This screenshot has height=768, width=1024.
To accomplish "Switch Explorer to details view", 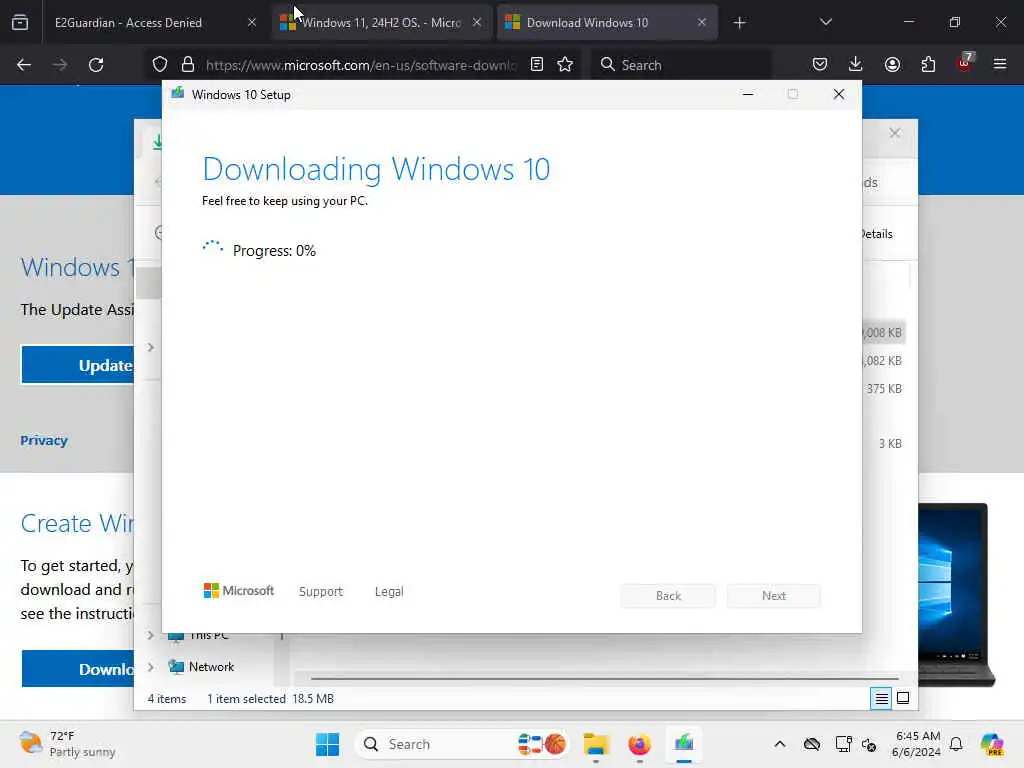I will point(881,699).
